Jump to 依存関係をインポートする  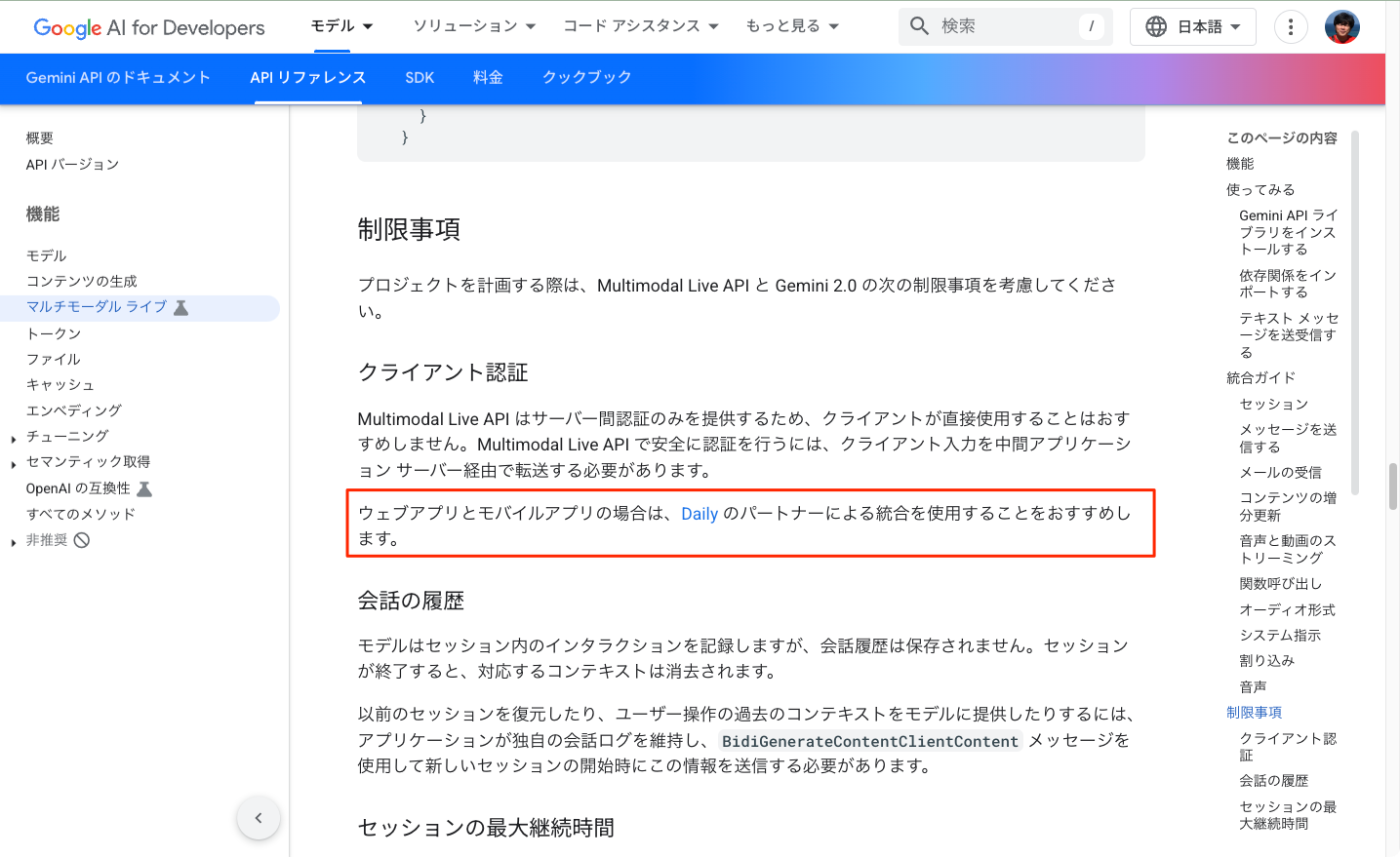coord(1289,283)
